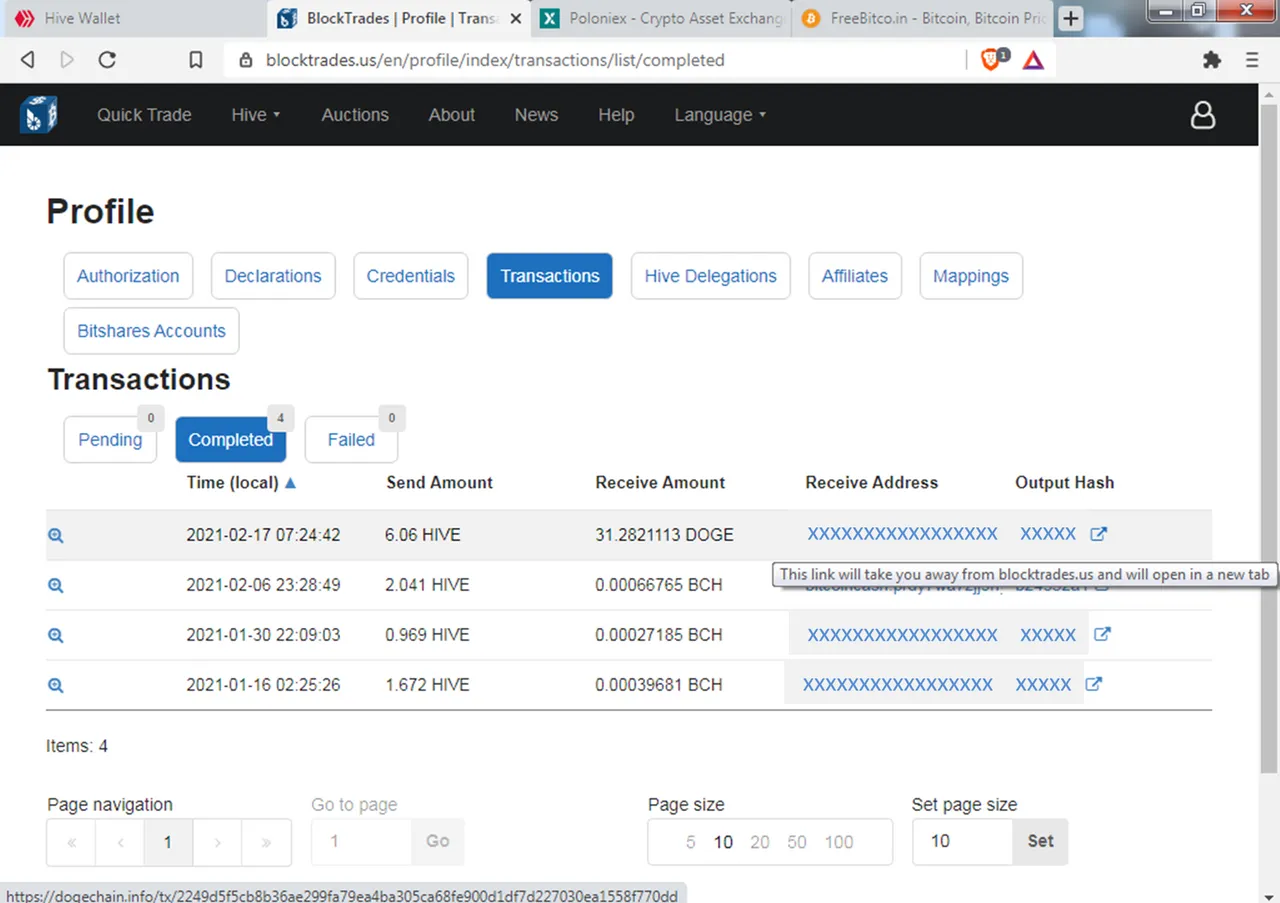Reload the page with the refresh icon

point(107,60)
